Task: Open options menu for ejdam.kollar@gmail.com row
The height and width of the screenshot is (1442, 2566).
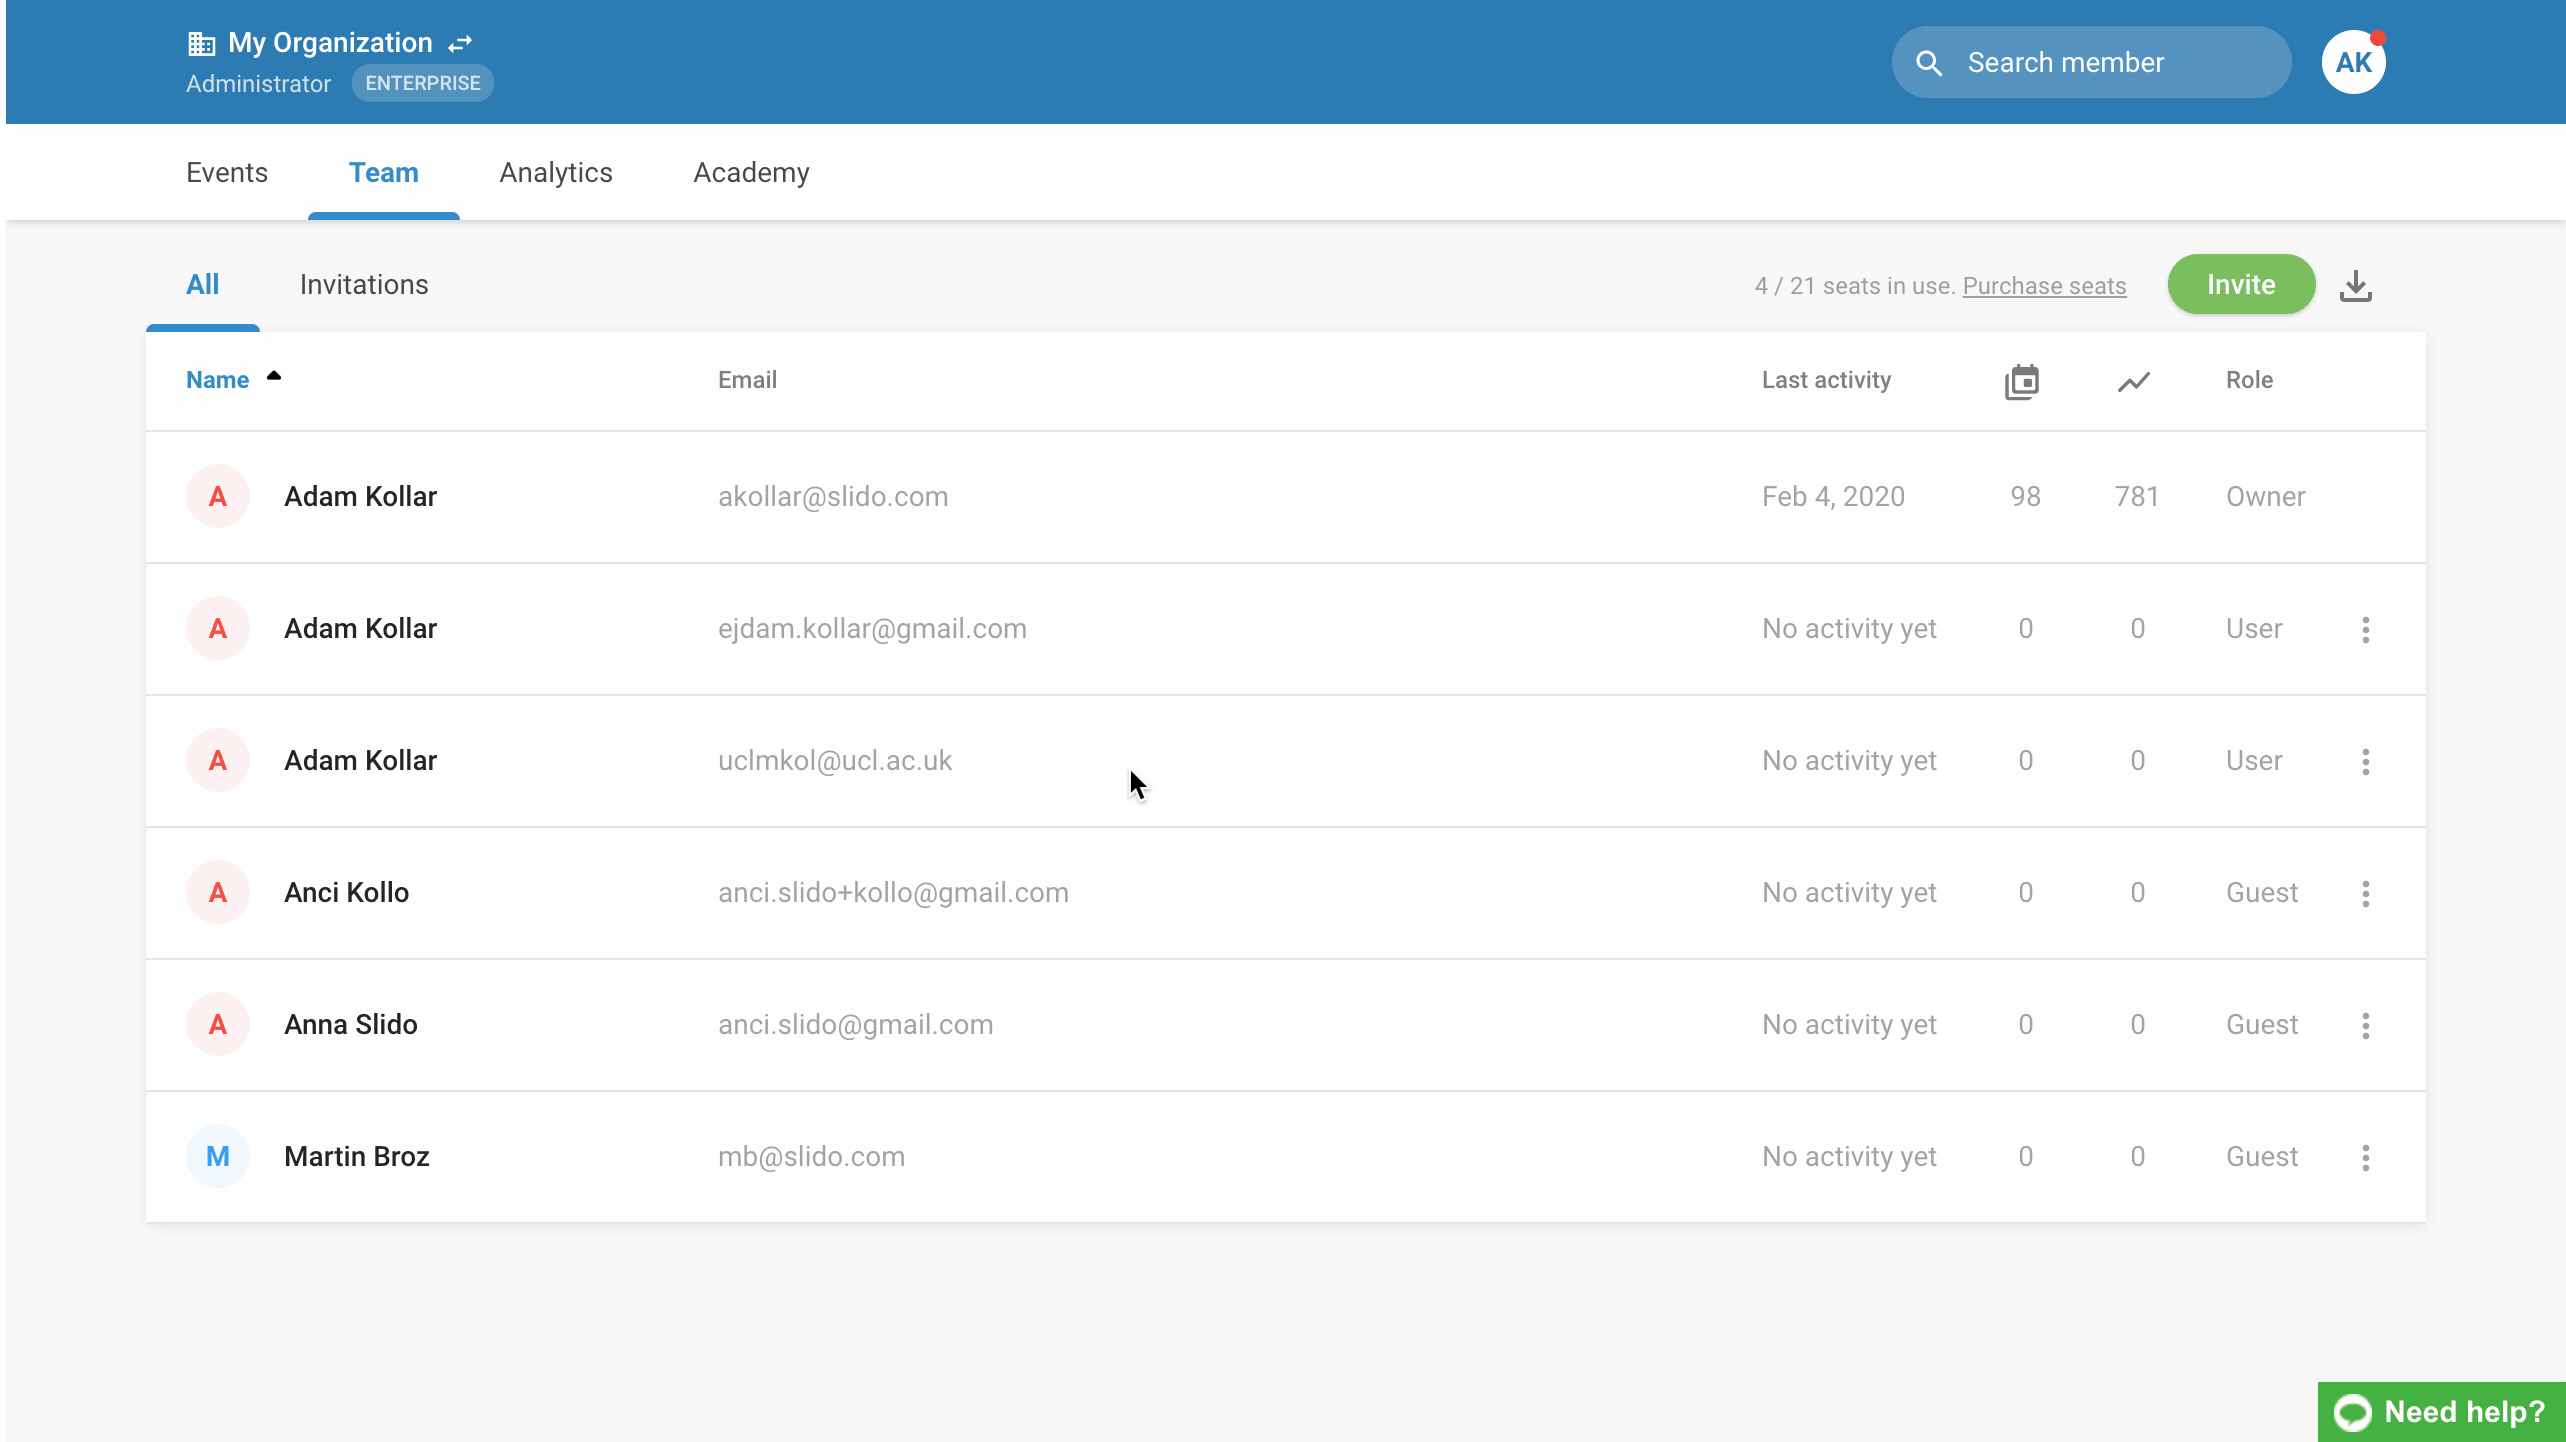Action: (2365, 629)
